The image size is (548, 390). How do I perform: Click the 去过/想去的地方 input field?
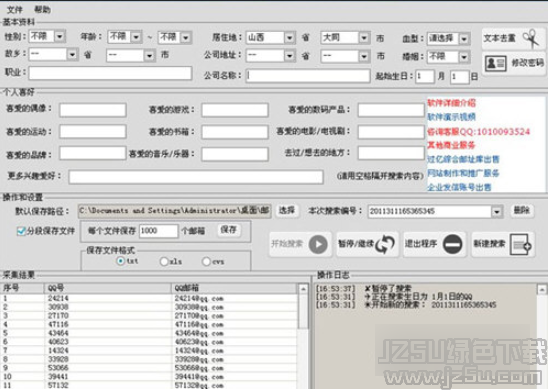(391, 153)
